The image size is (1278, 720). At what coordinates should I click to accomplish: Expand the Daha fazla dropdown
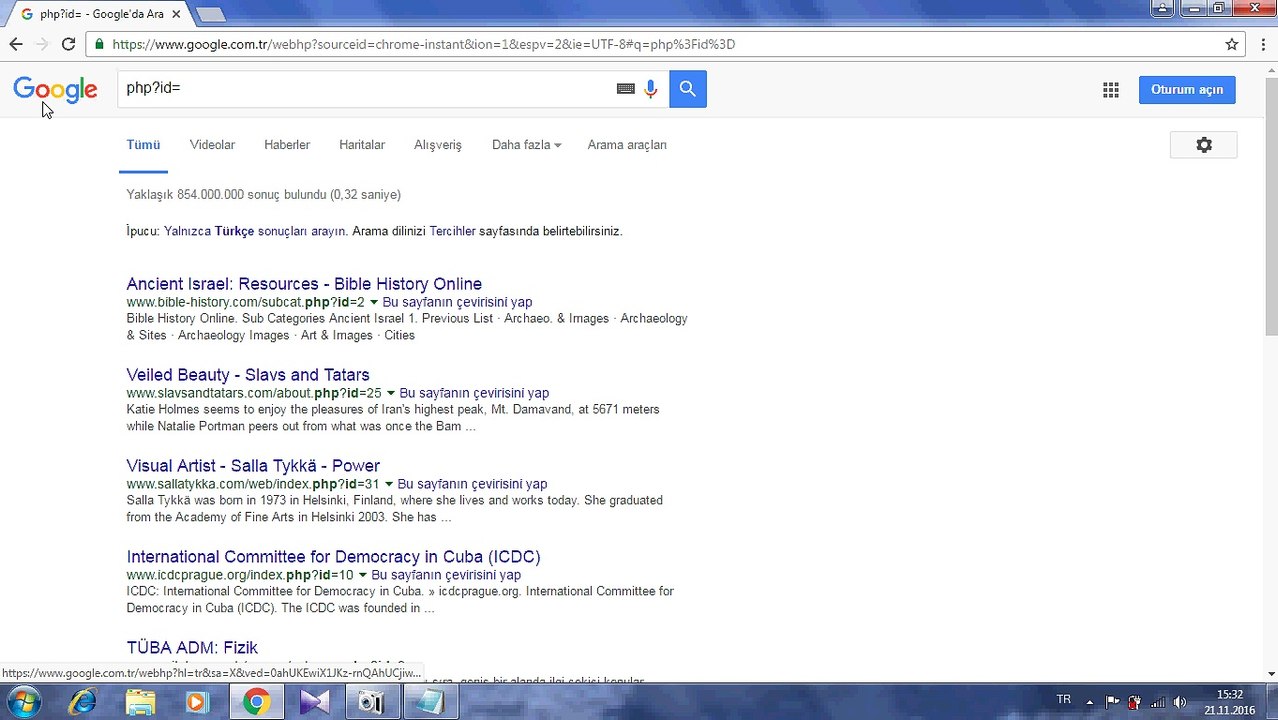tap(526, 145)
